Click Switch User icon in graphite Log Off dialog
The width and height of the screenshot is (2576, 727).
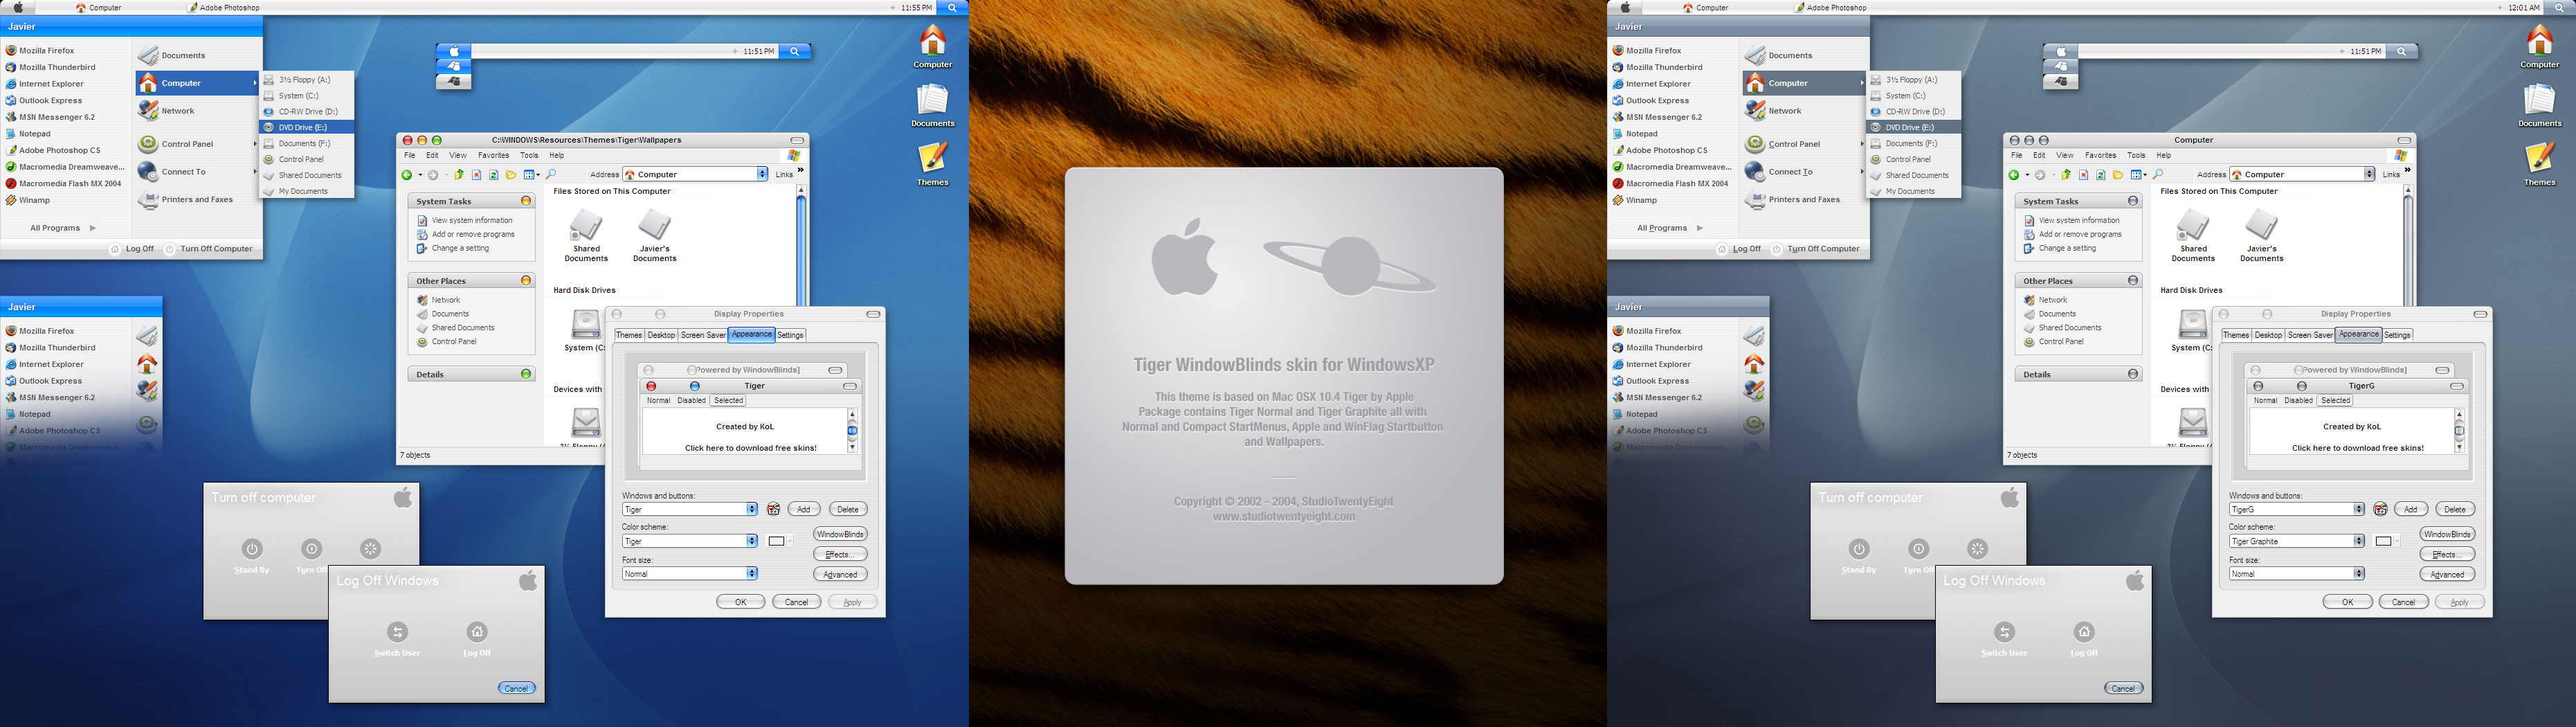(x=2004, y=631)
